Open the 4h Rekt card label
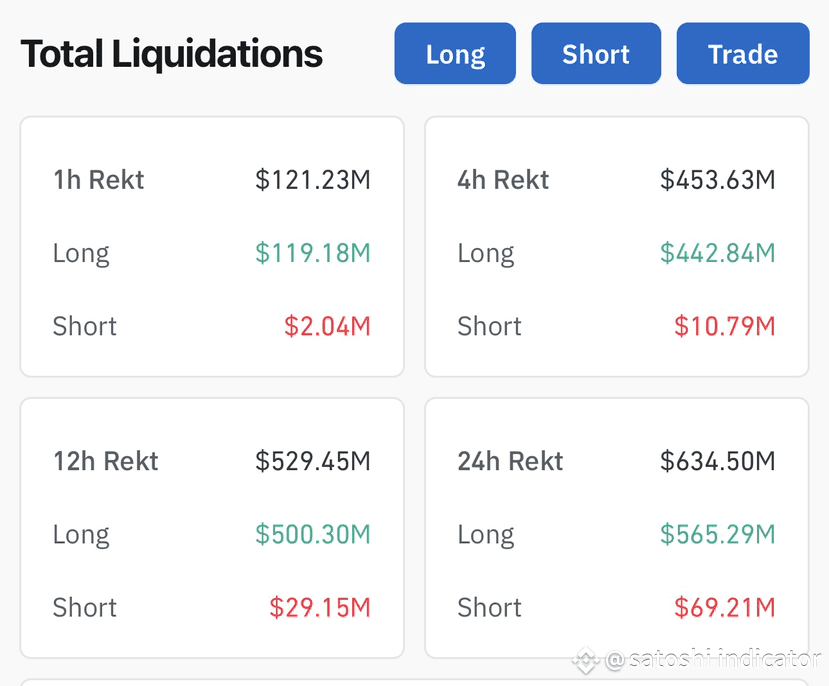 coord(503,180)
